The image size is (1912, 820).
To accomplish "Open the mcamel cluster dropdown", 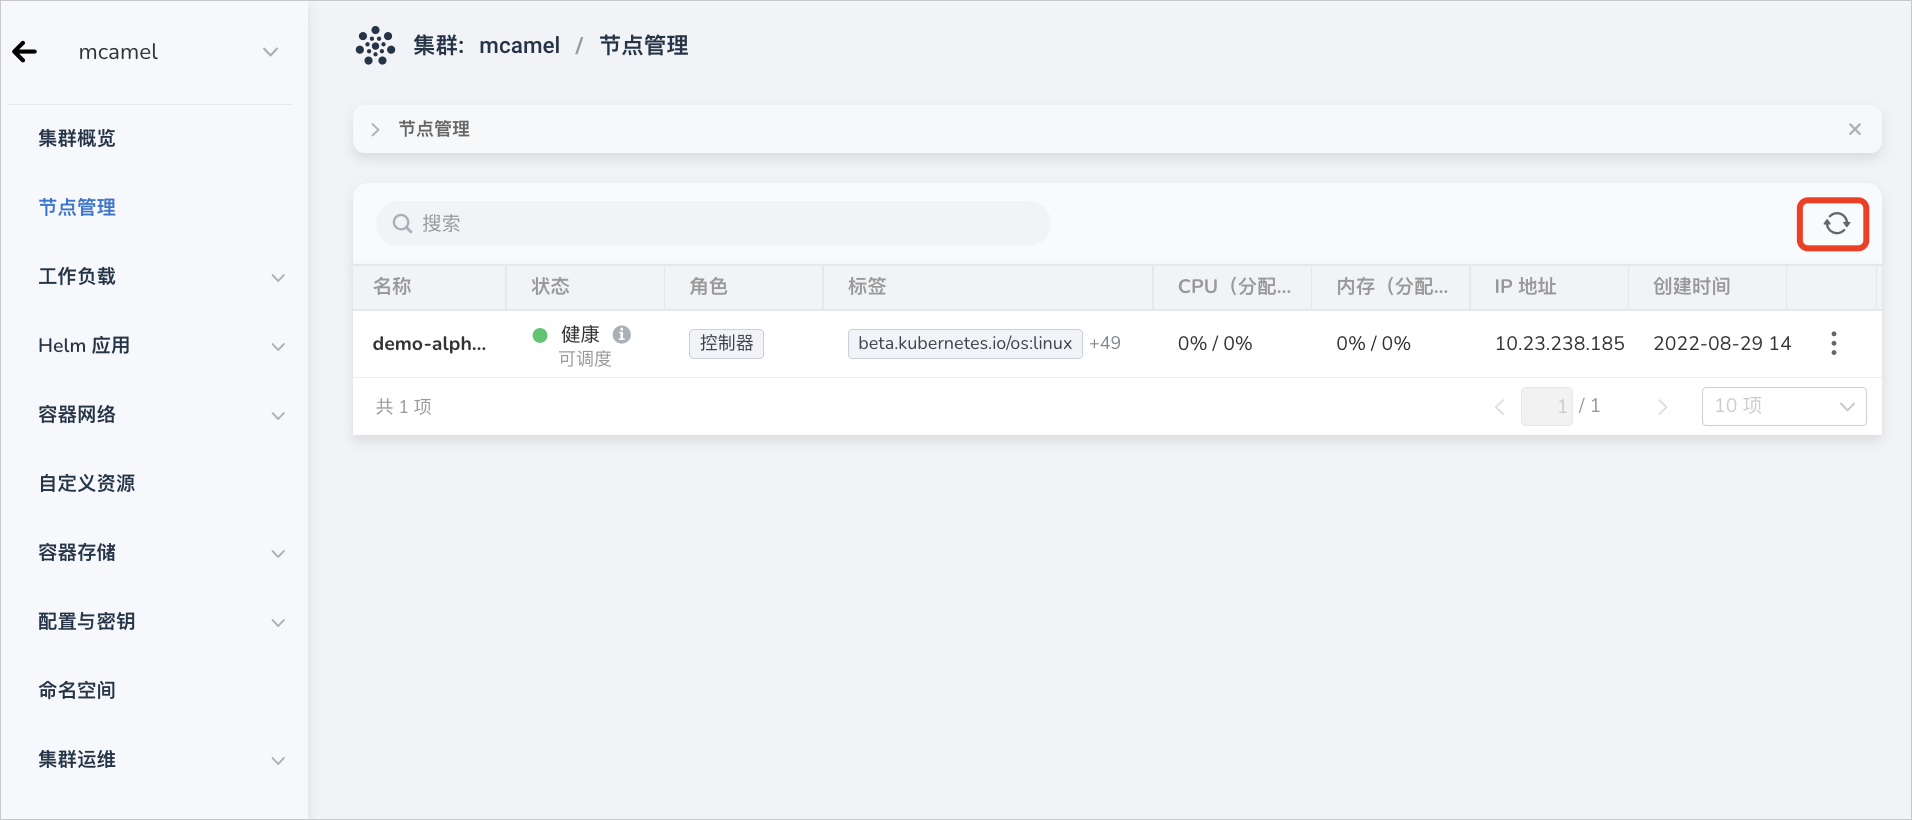I will (270, 52).
